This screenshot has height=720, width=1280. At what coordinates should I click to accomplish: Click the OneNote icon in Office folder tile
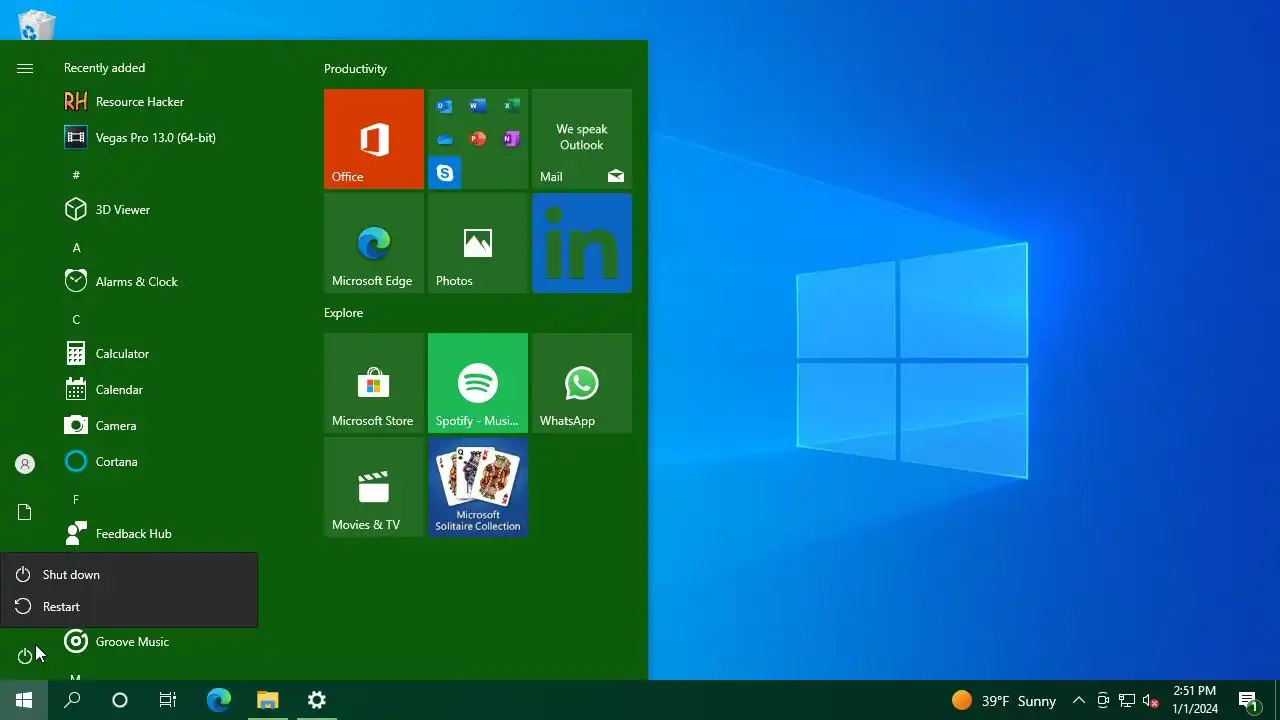pyautogui.click(x=511, y=139)
